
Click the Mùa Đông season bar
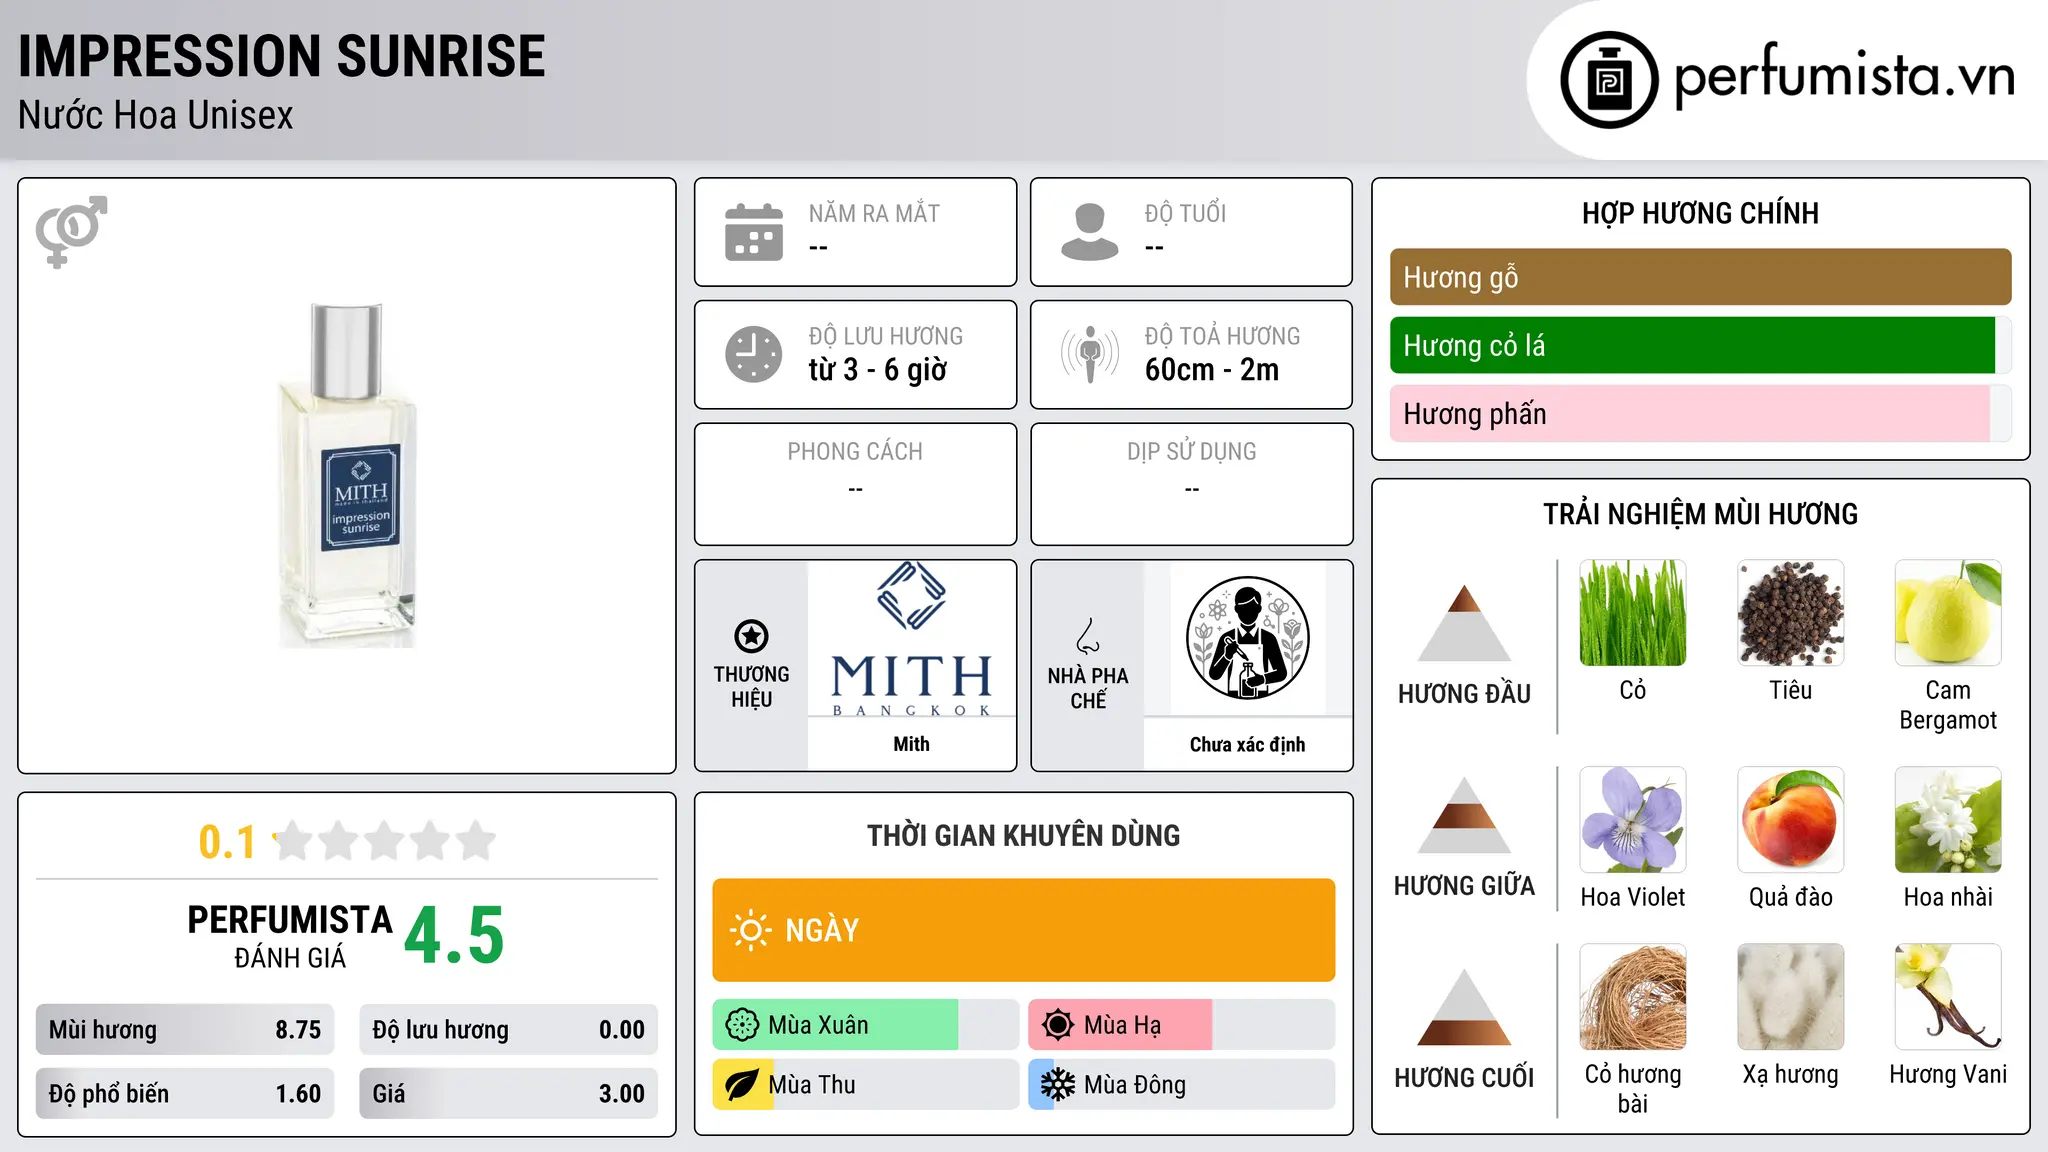point(1182,1085)
